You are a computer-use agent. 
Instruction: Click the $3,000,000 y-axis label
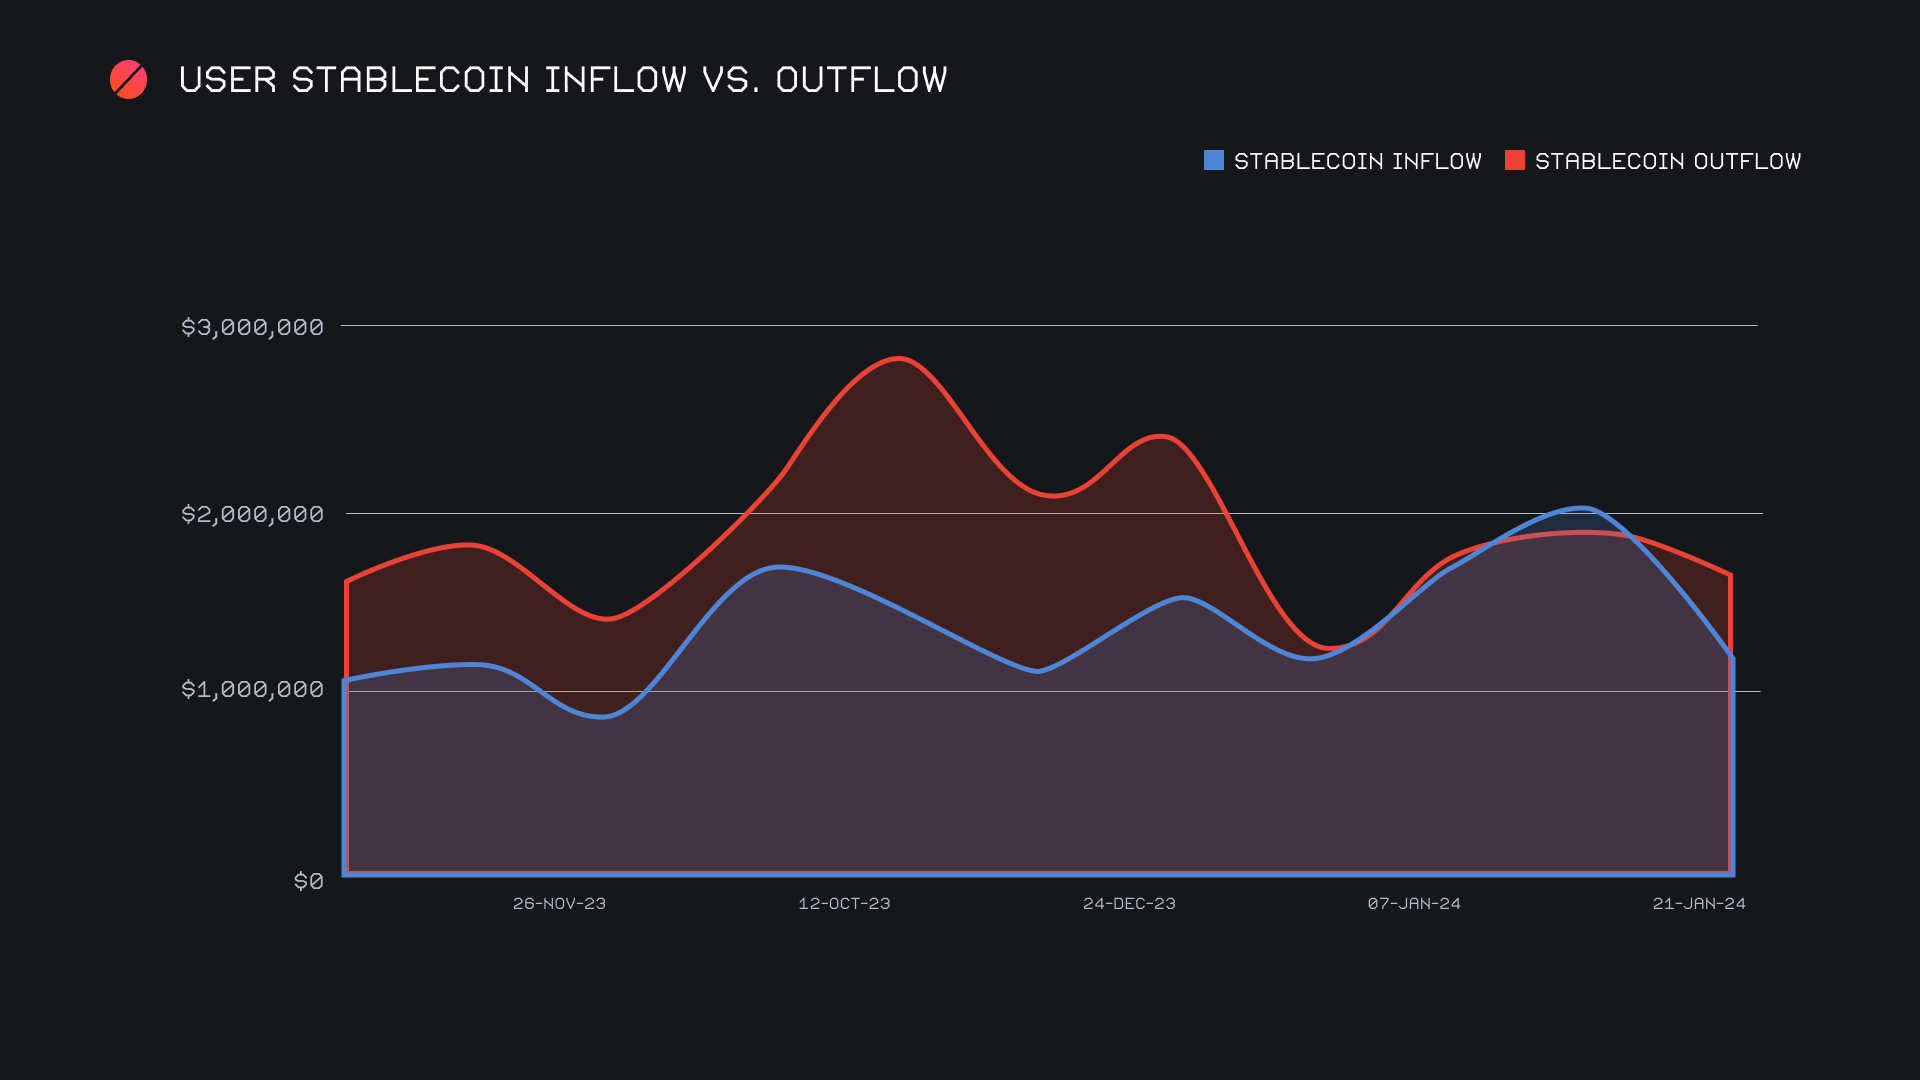point(252,327)
